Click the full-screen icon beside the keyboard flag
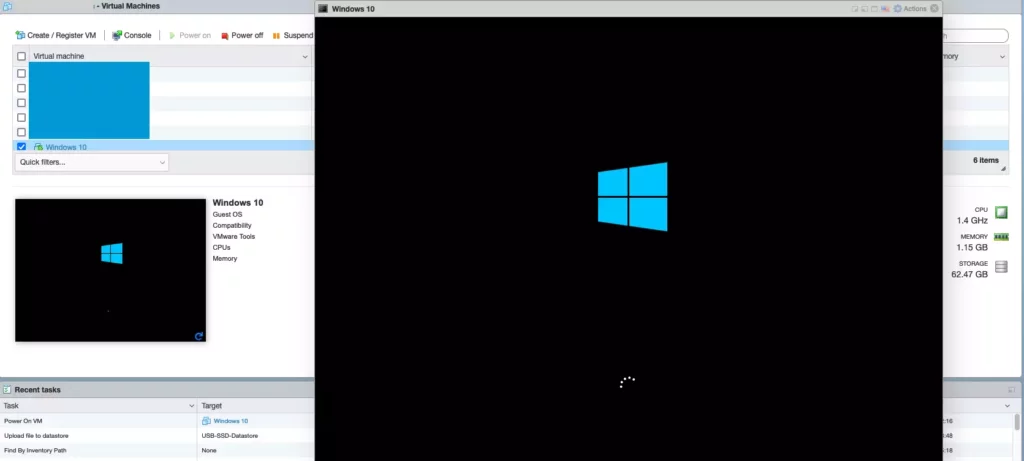The width and height of the screenshot is (1024, 461). [x=874, y=9]
